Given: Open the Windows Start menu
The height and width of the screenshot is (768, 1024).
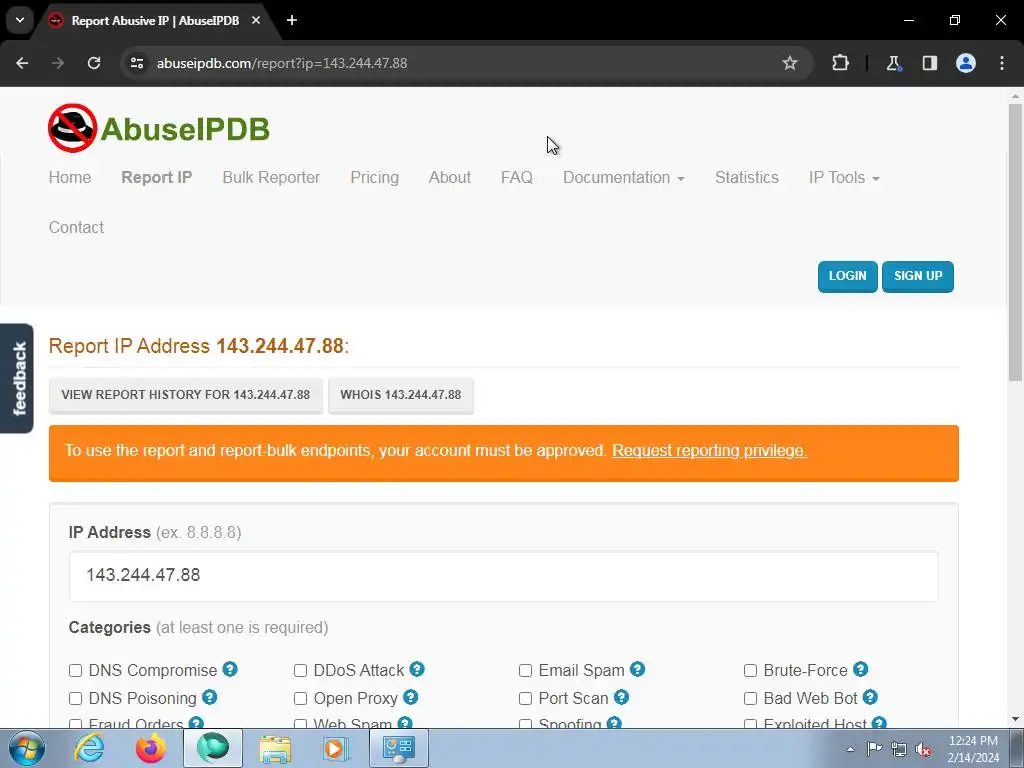Looking at the screenshot, I should tap(27, 748).
